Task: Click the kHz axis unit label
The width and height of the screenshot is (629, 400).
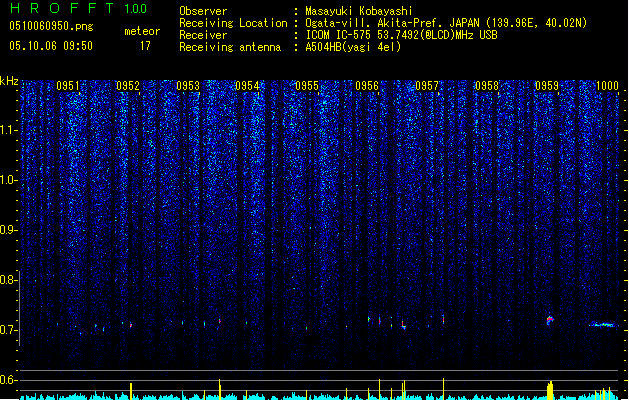Action: click(x=9, y=81)
